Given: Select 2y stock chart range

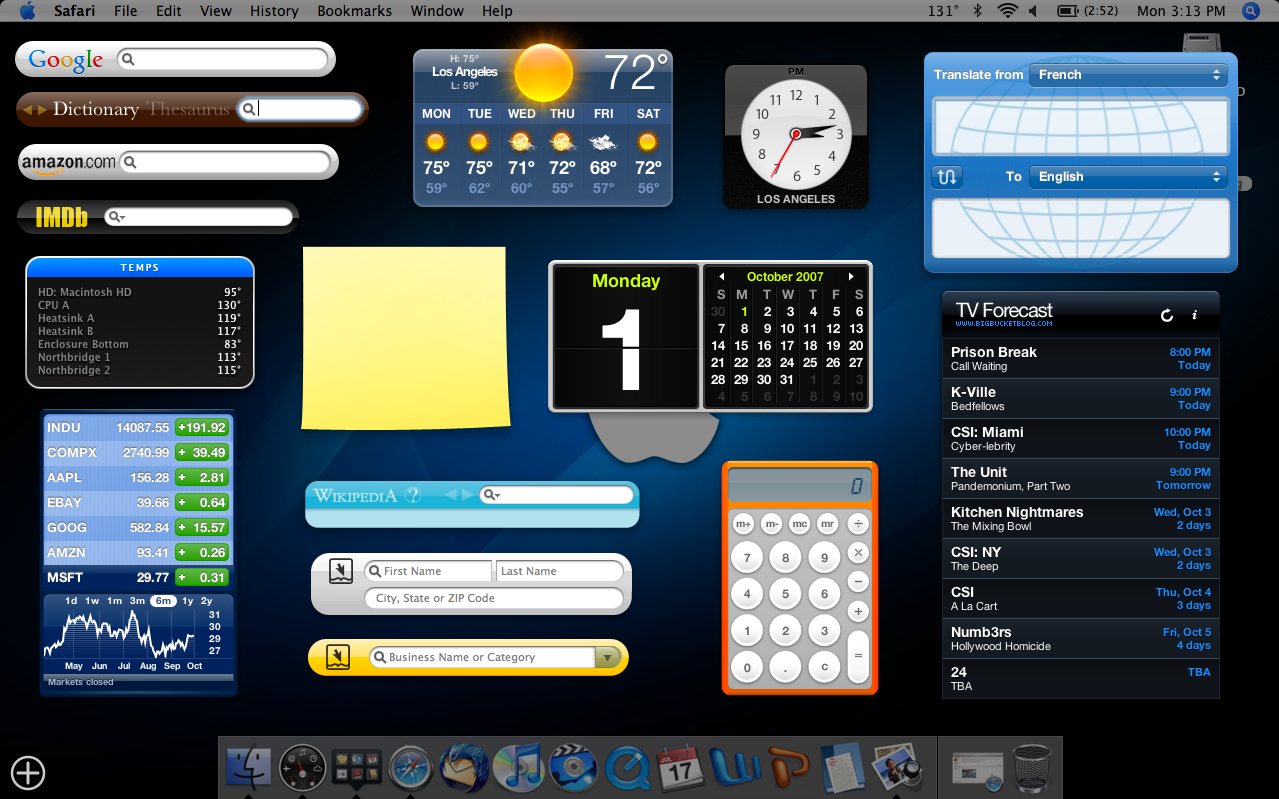Looking at the screenshot, I should (206, 601).
